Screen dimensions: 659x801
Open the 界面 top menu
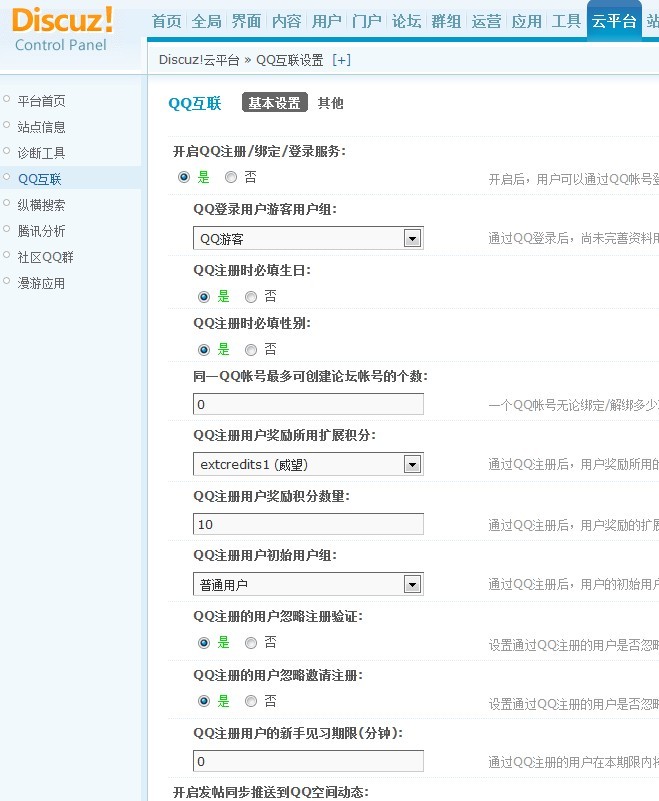246,21
